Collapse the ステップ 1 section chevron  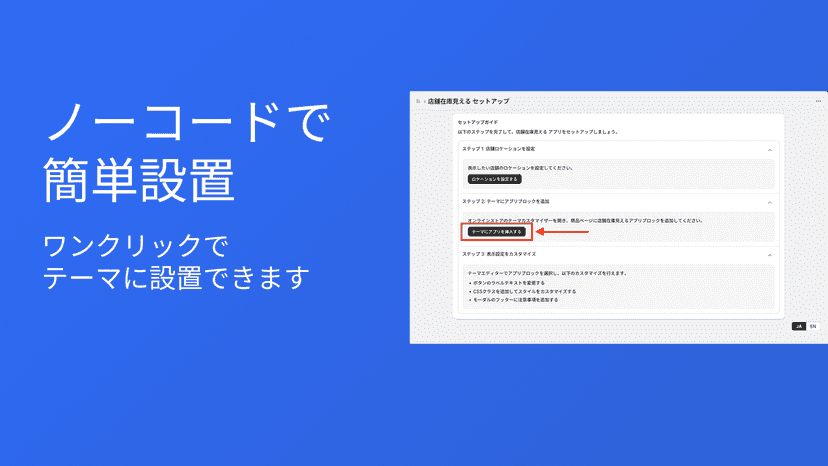(x=769, y=150)
